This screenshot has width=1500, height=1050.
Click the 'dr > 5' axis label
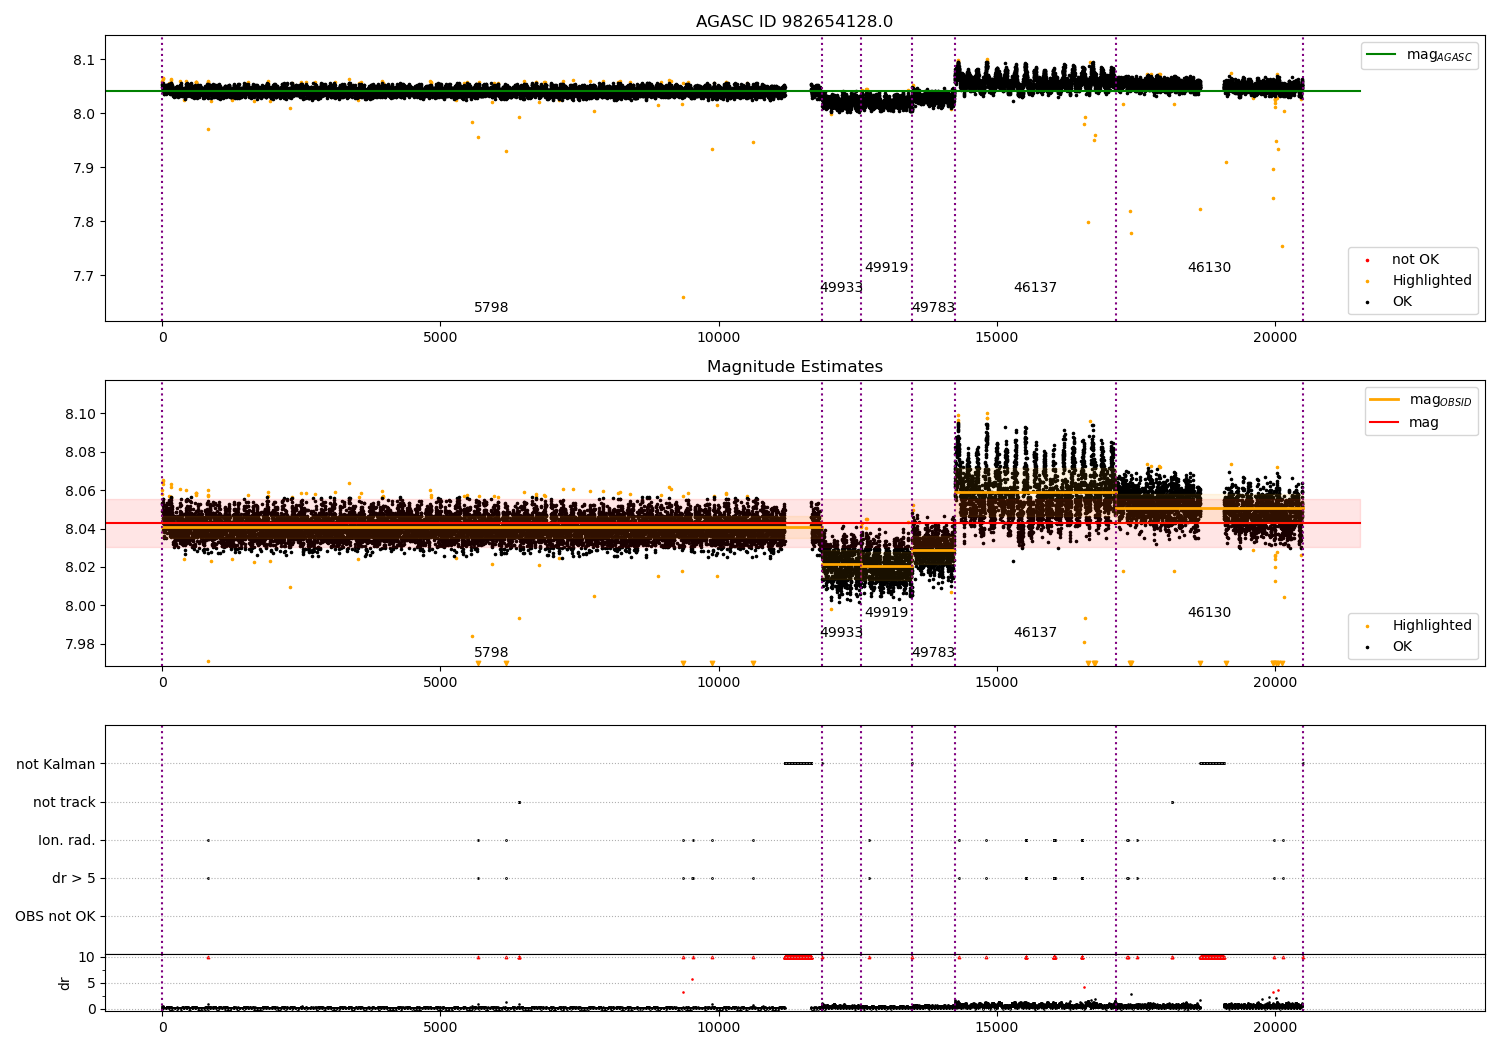pos(74,878)
